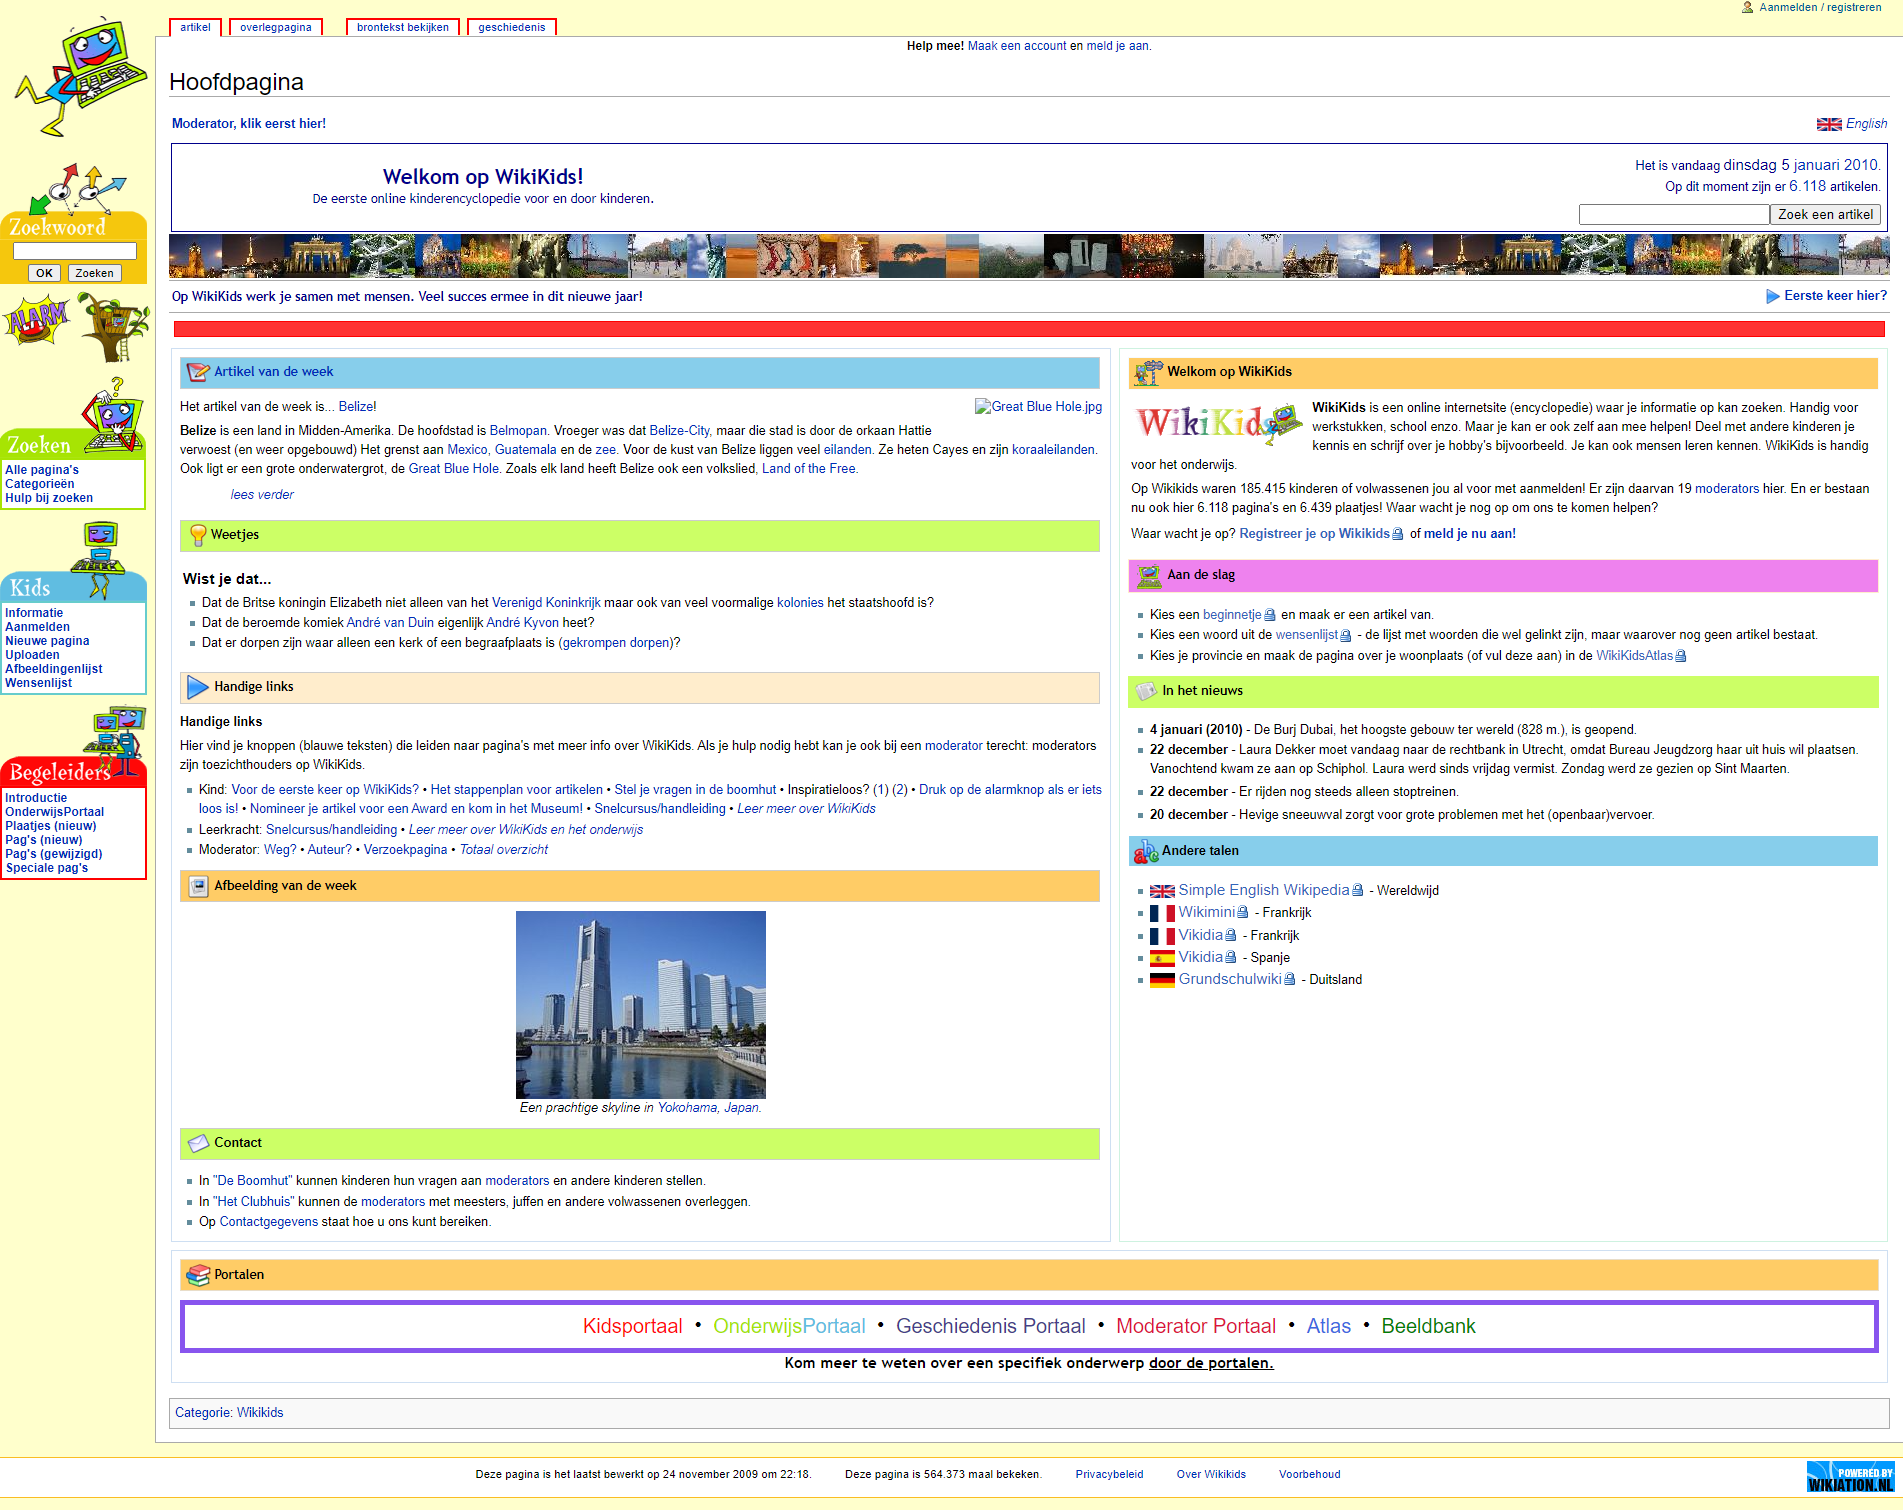
Task: Click the UK flag next to English
Action: (1829, 124)
